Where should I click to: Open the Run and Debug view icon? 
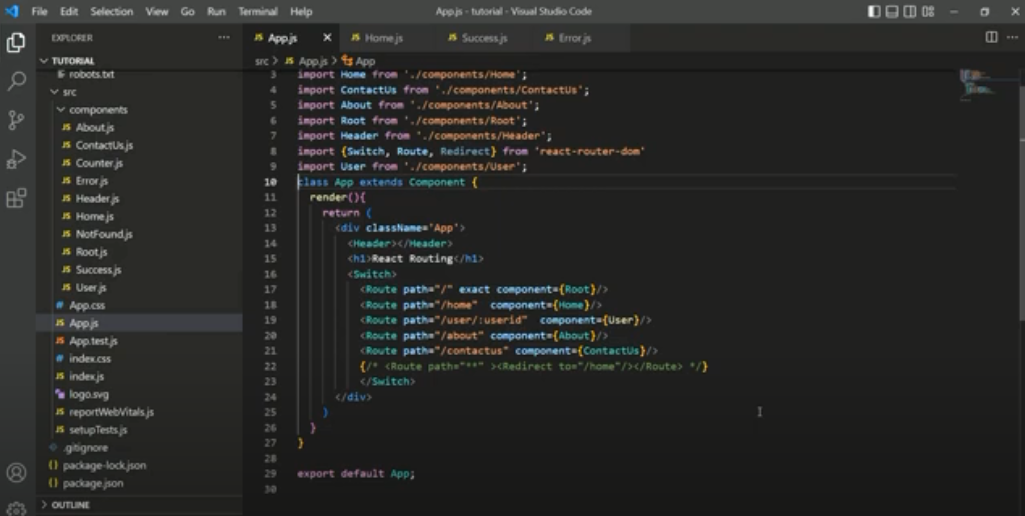coord(16,159)
